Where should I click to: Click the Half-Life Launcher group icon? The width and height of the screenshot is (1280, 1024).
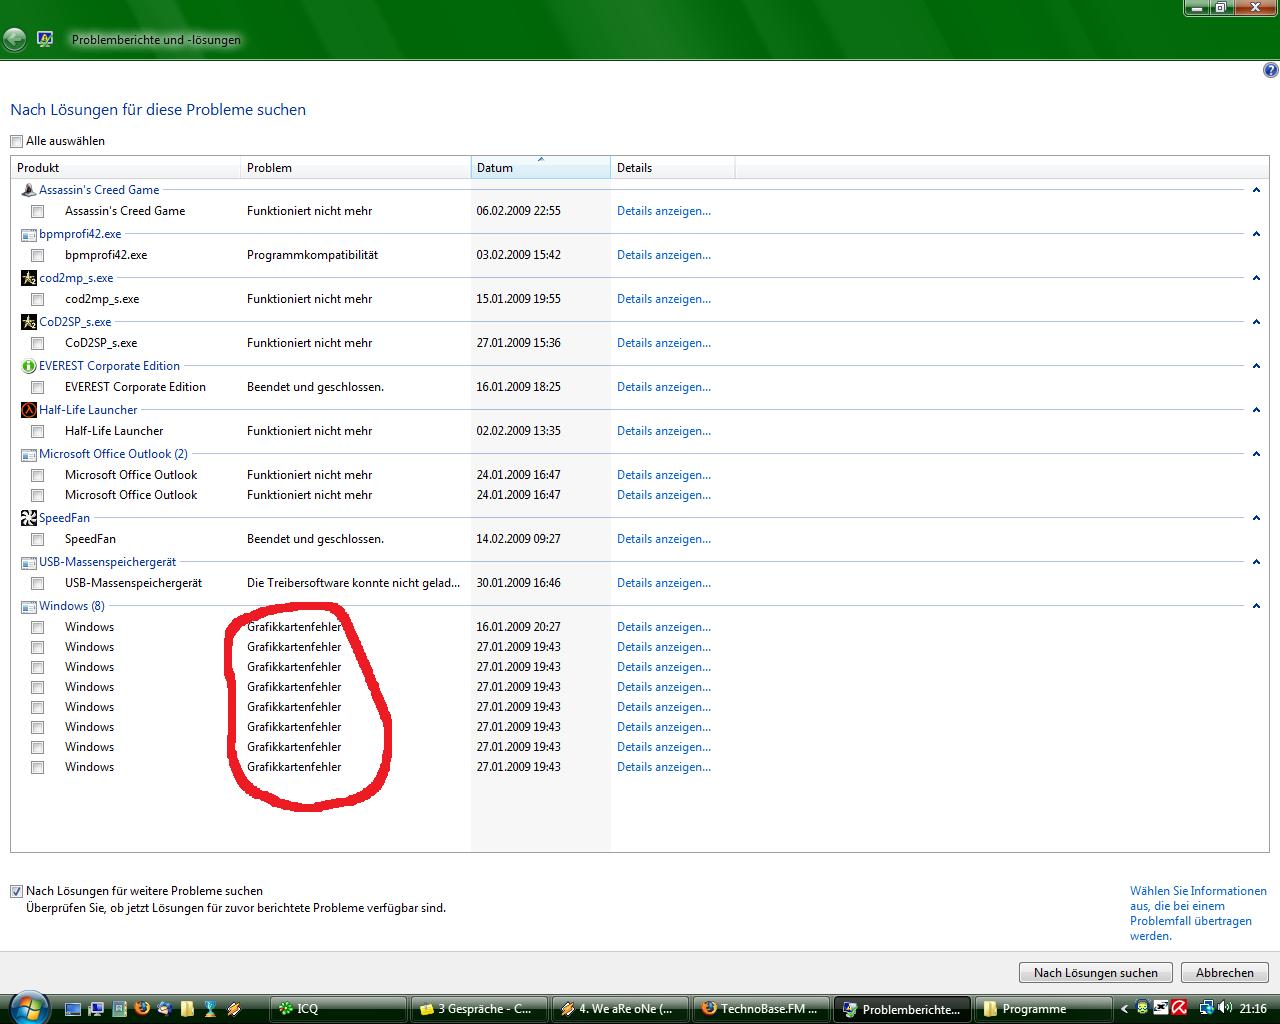(x=28, y=410)
